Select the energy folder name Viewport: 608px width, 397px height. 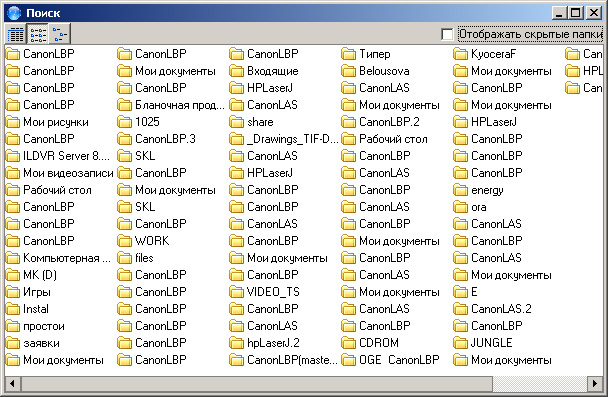tap(487, 190)
